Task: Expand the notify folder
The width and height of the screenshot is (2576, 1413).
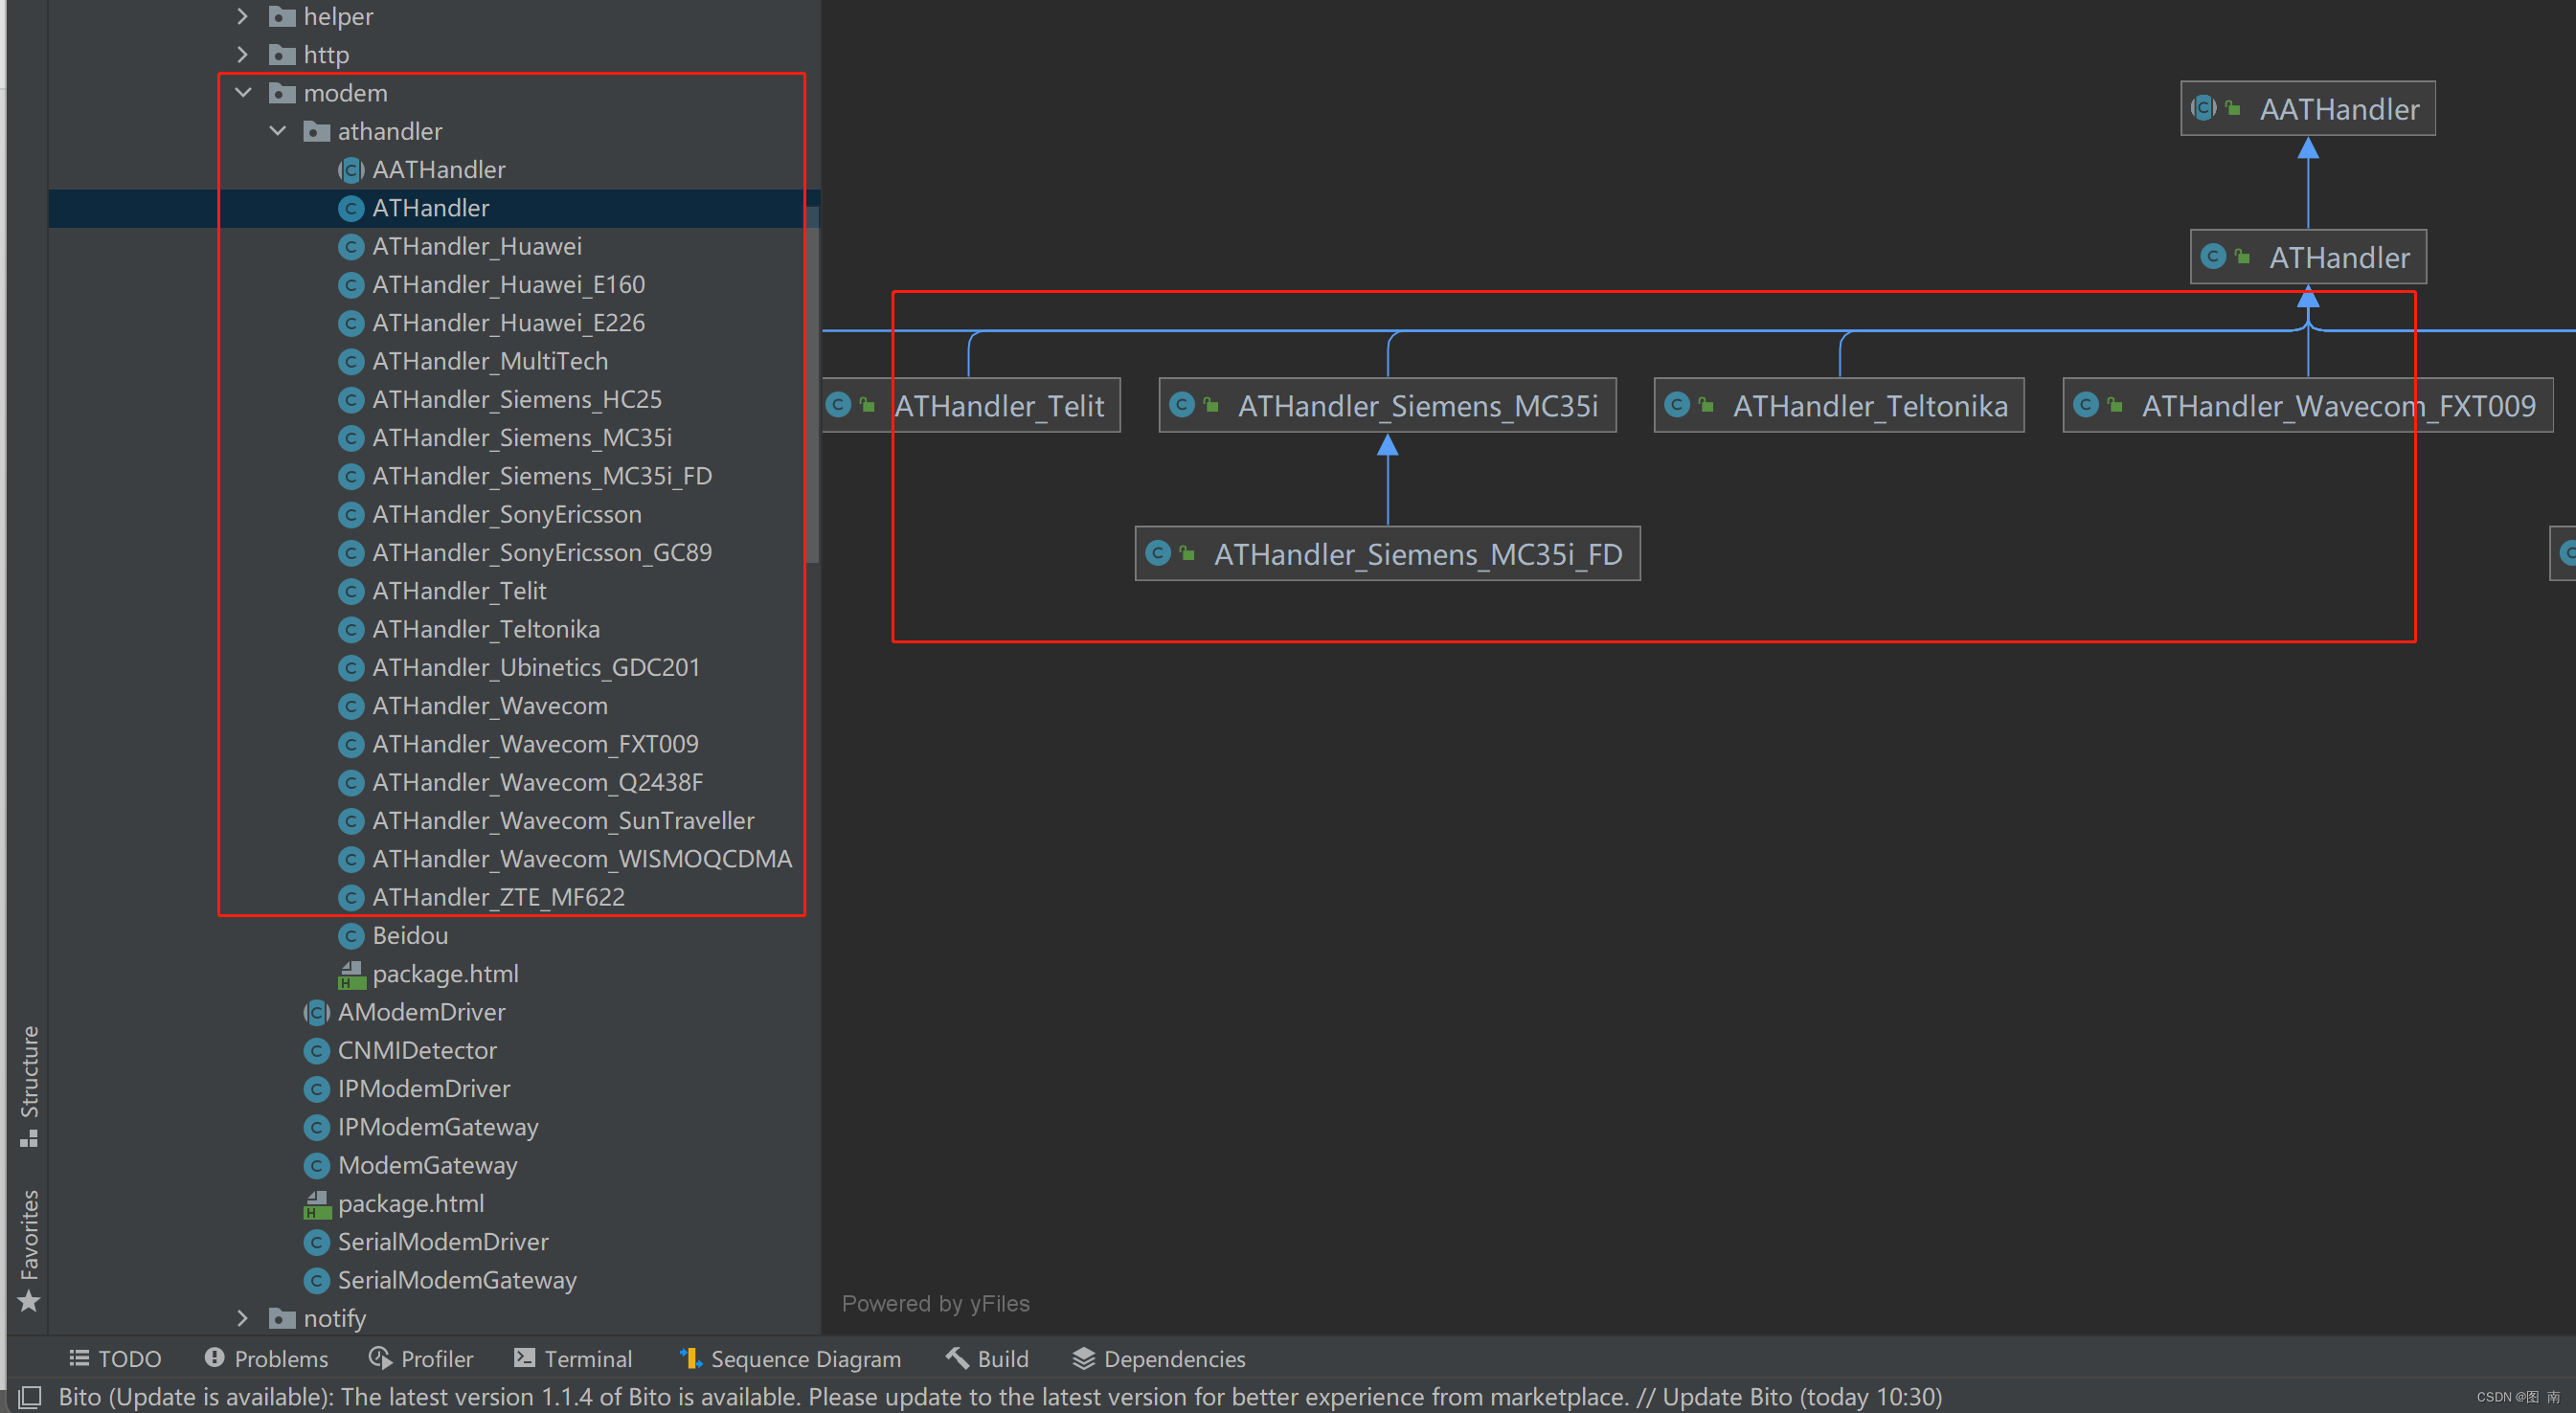Action: pos(242,1318)
